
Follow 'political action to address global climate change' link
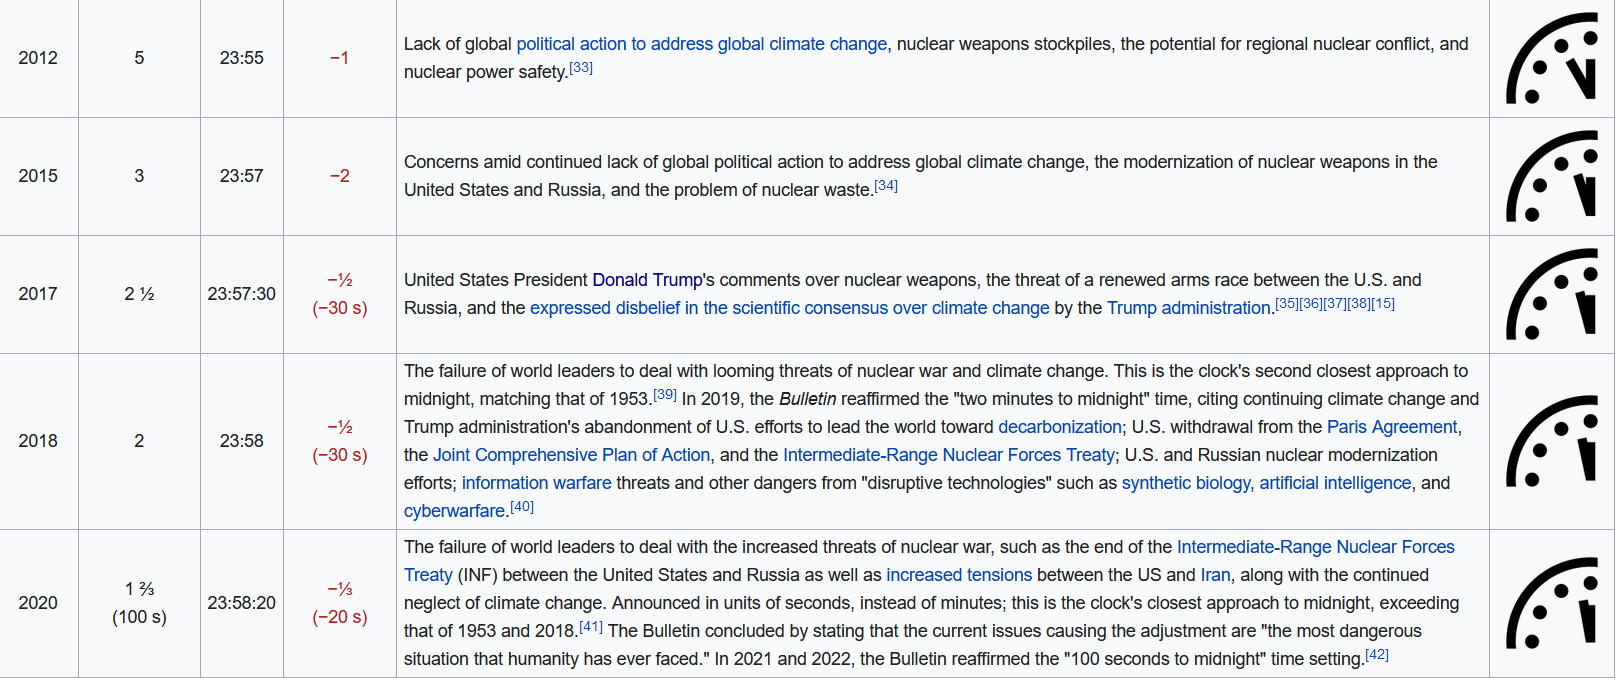click(701, 44)
